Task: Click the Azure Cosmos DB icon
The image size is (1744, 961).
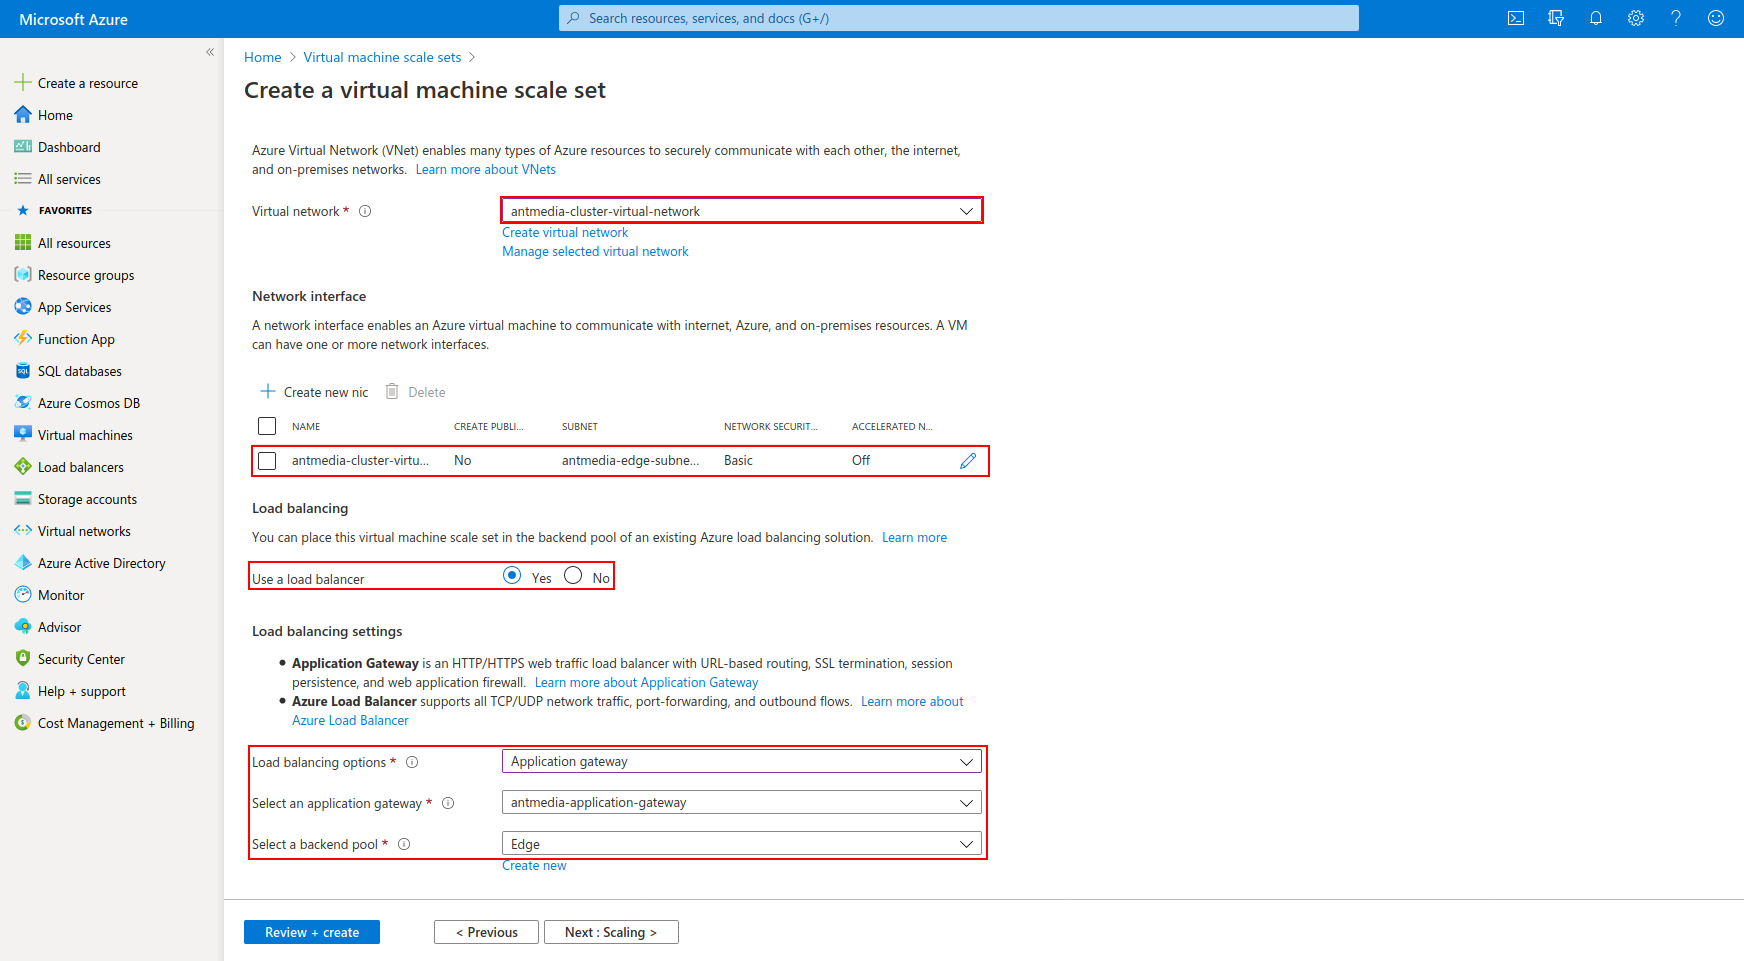Action: click(23, 403)
